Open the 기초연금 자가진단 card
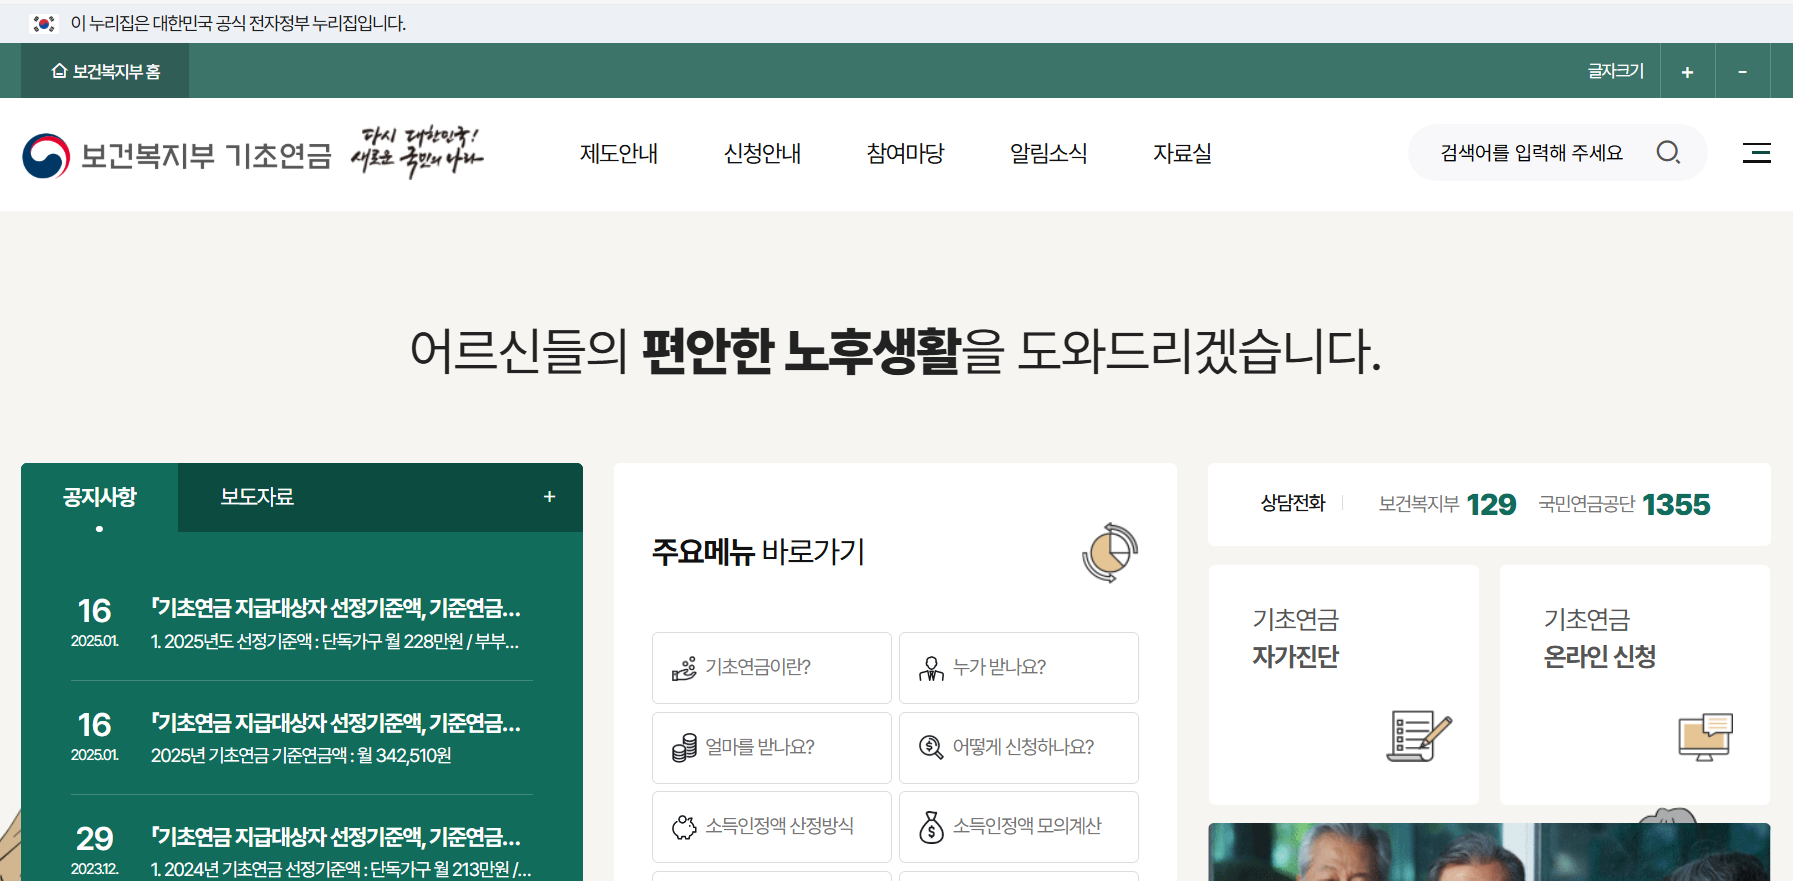 (x=1343, y=685)
